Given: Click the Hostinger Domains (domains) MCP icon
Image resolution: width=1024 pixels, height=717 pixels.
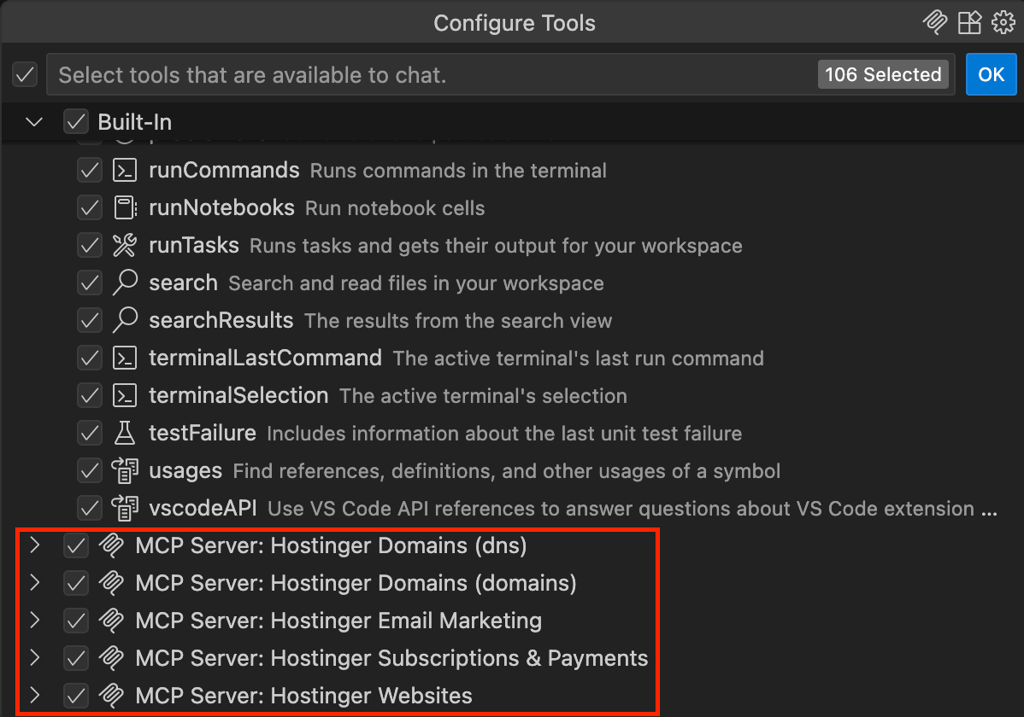Looking at the screenshot, I should (x=112, y=583).
